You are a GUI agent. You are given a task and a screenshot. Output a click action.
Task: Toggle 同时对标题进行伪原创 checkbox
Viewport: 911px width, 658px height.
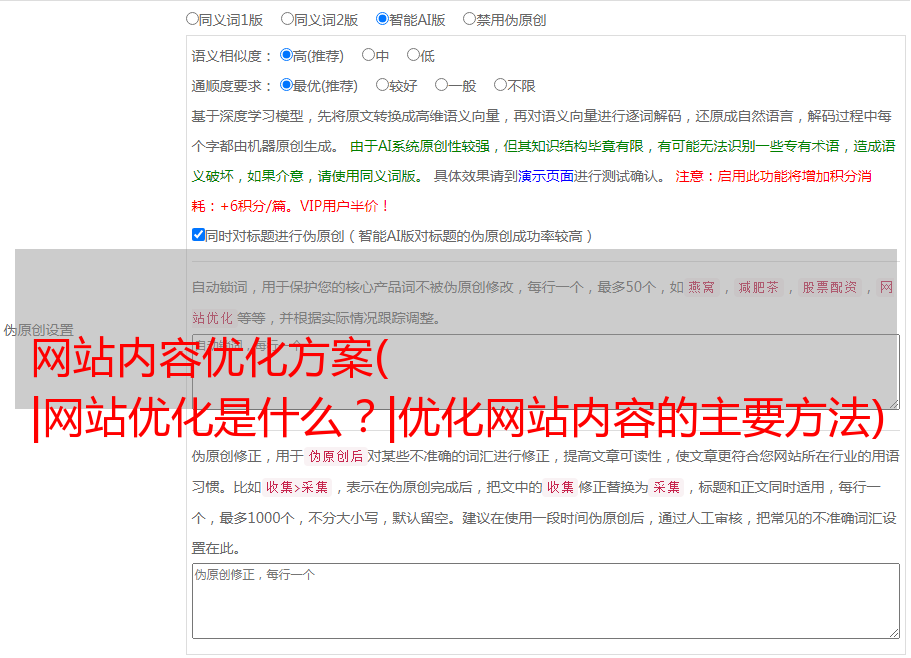pyautogui.click(x=198, y=235)
